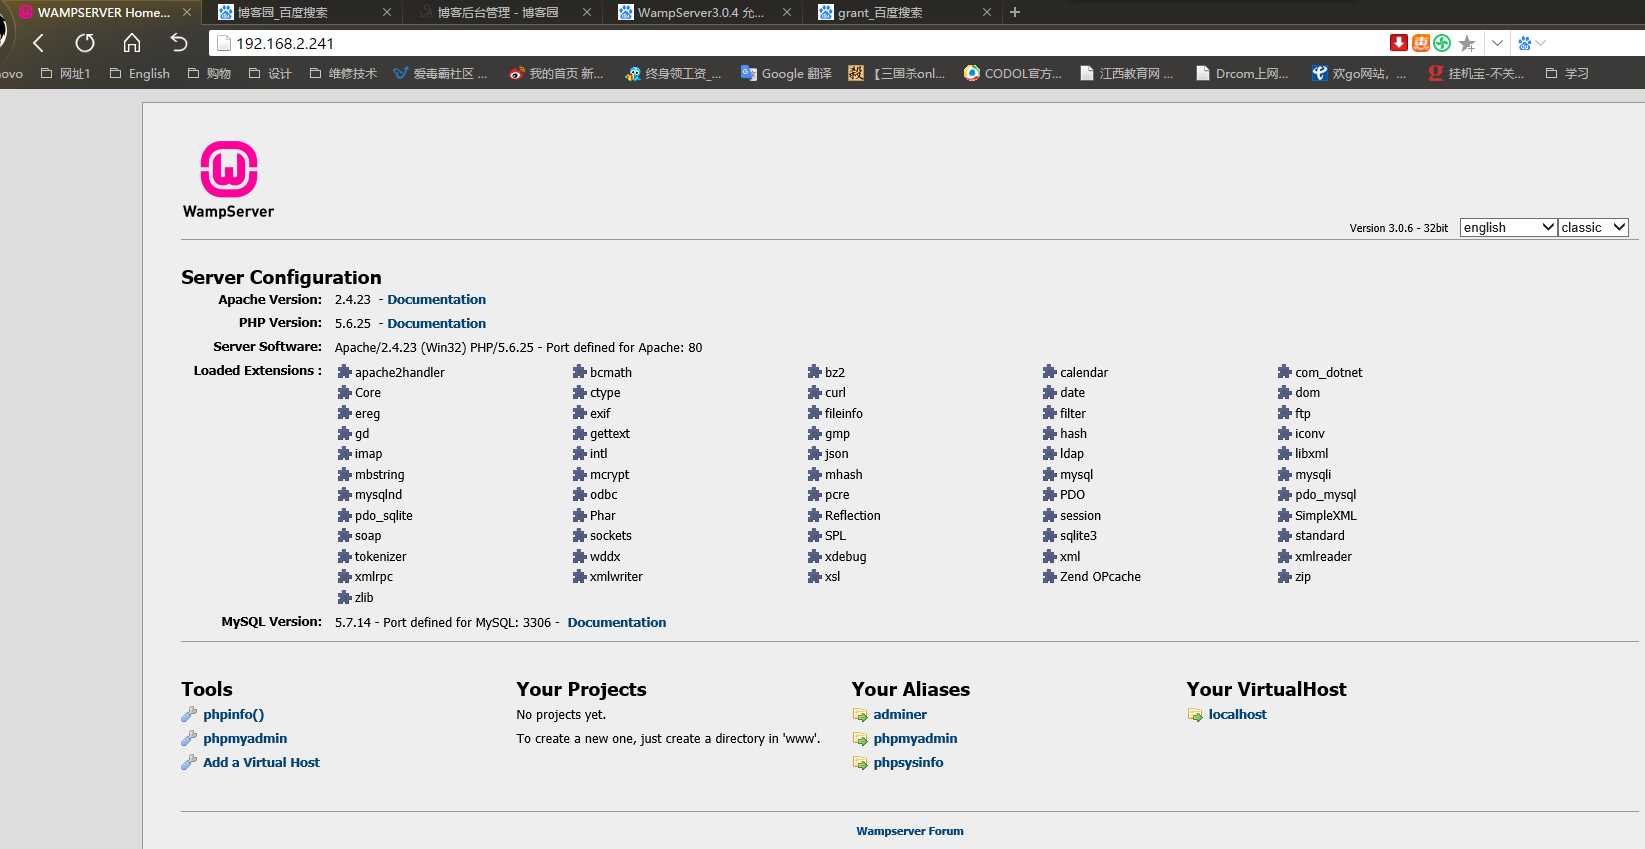Open the 江西教育网 bookmark

pos(1127,73)
